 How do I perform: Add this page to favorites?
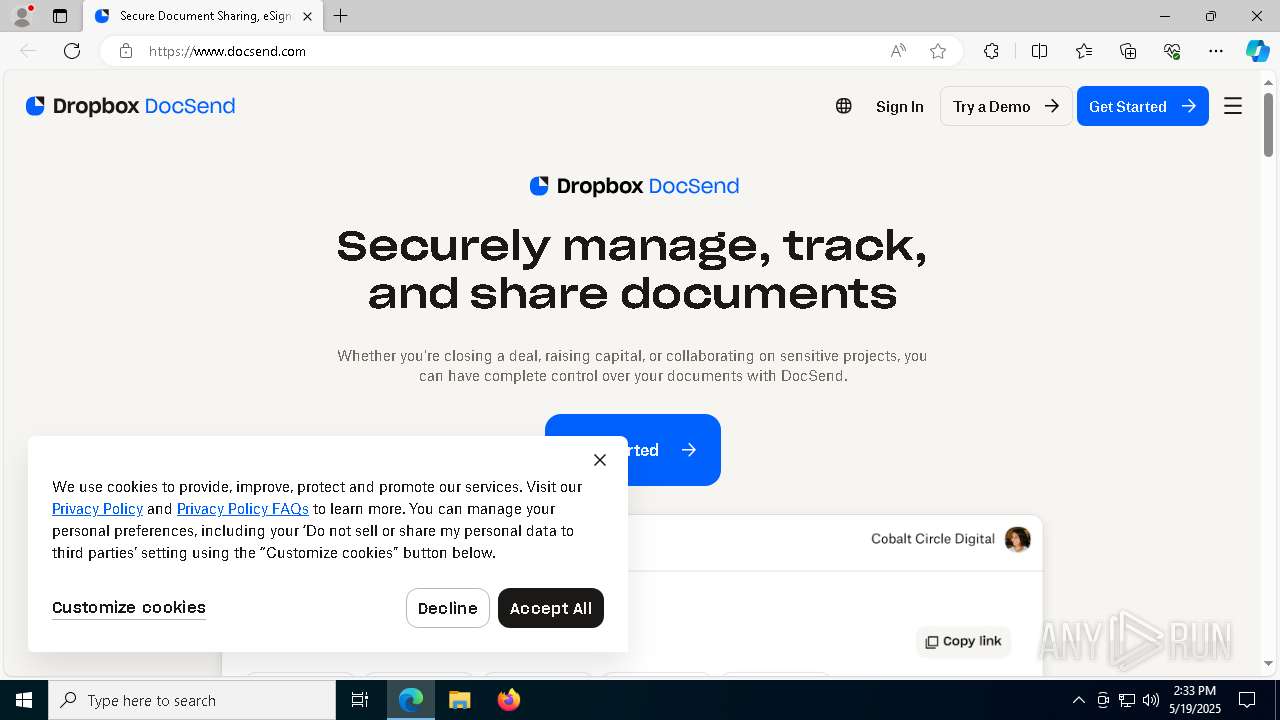click(938, 51)
